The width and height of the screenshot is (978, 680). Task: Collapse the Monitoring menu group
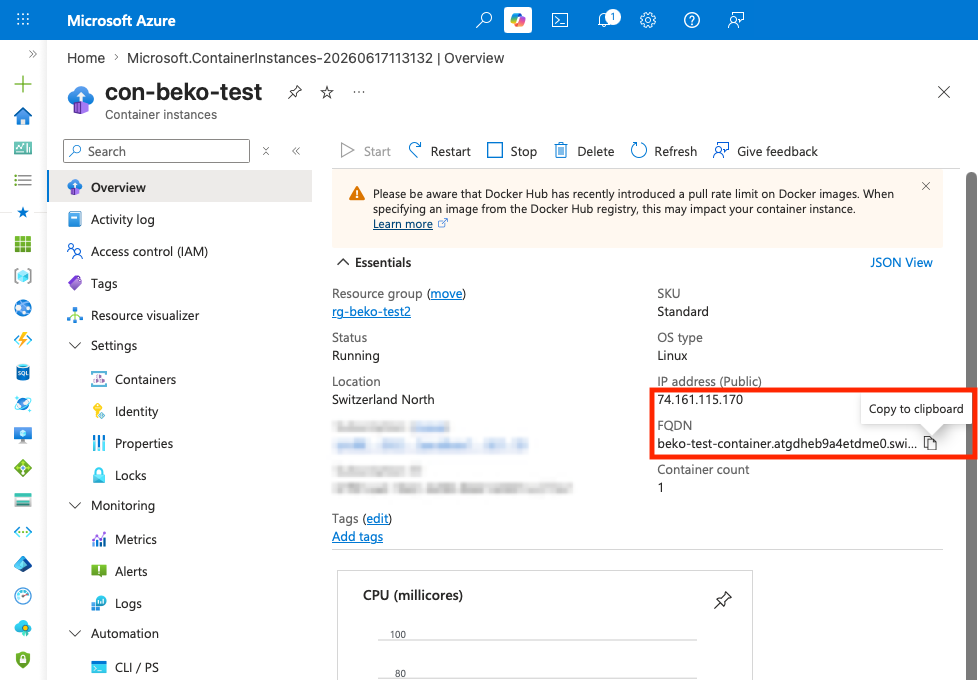(x=75, y=505)
